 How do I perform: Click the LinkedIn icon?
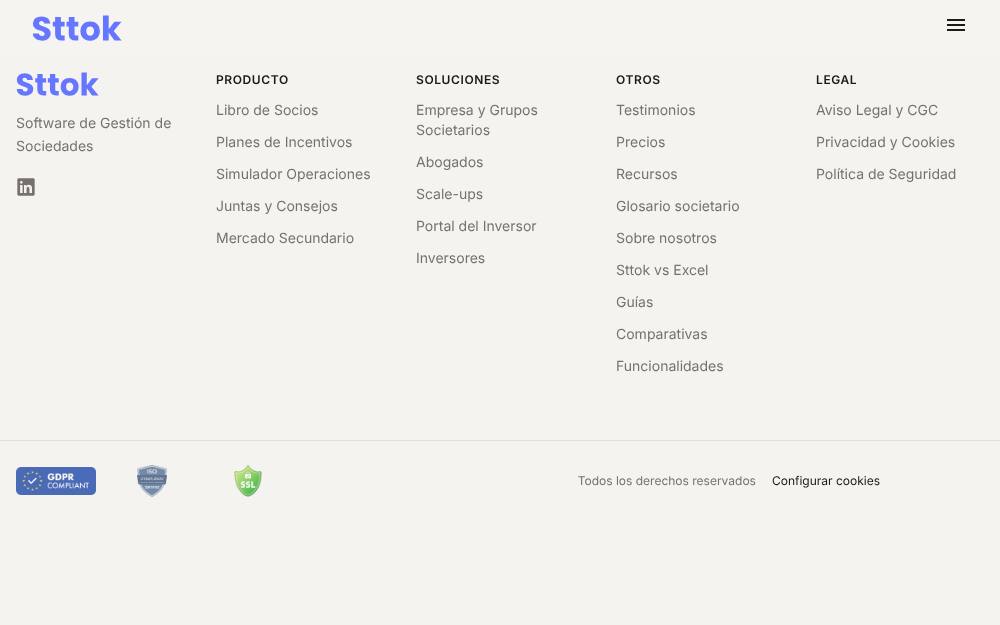[26, 187]
